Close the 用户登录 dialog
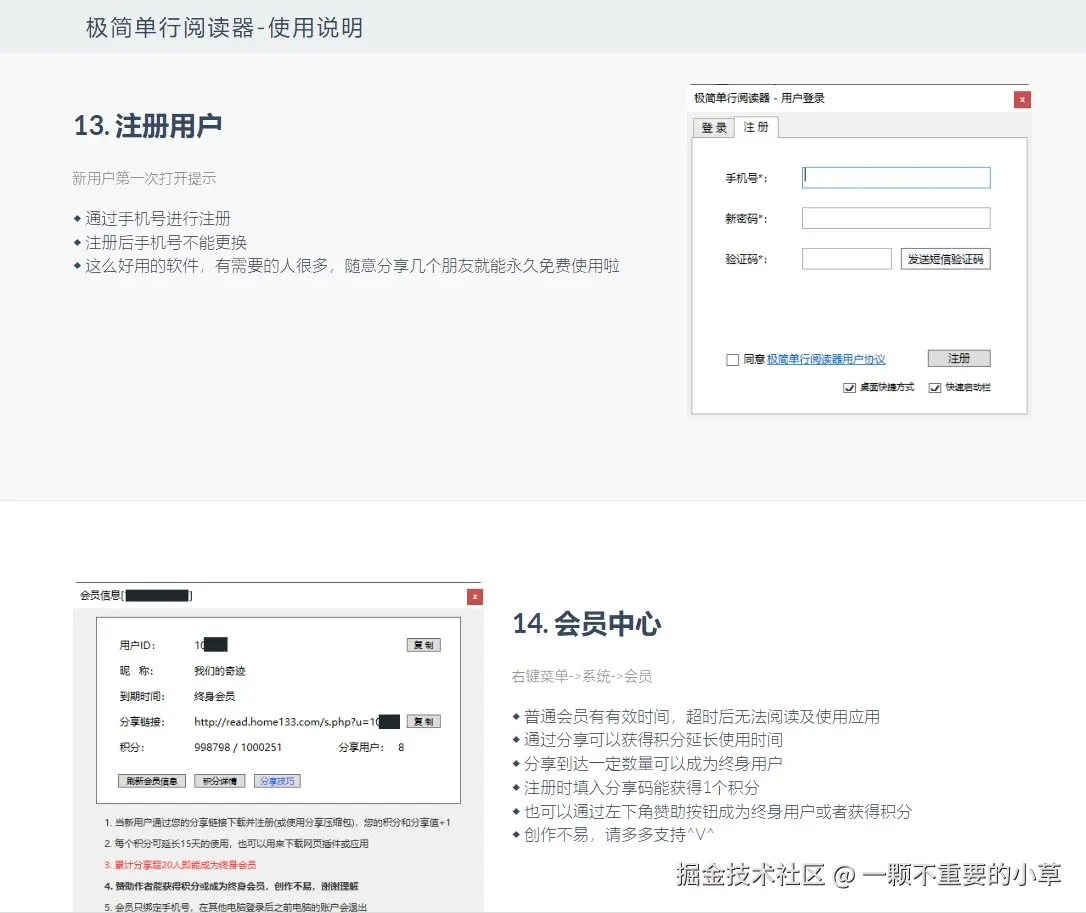 1022,100
